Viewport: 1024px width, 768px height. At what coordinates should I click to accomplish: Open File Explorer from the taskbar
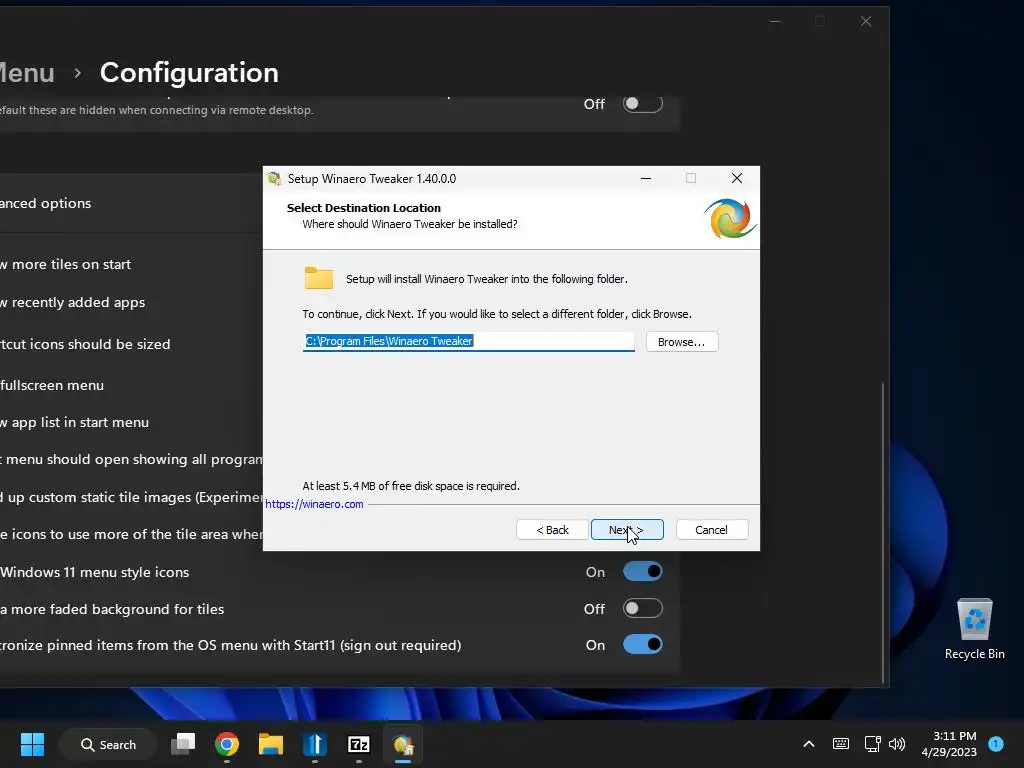(270, 744)
